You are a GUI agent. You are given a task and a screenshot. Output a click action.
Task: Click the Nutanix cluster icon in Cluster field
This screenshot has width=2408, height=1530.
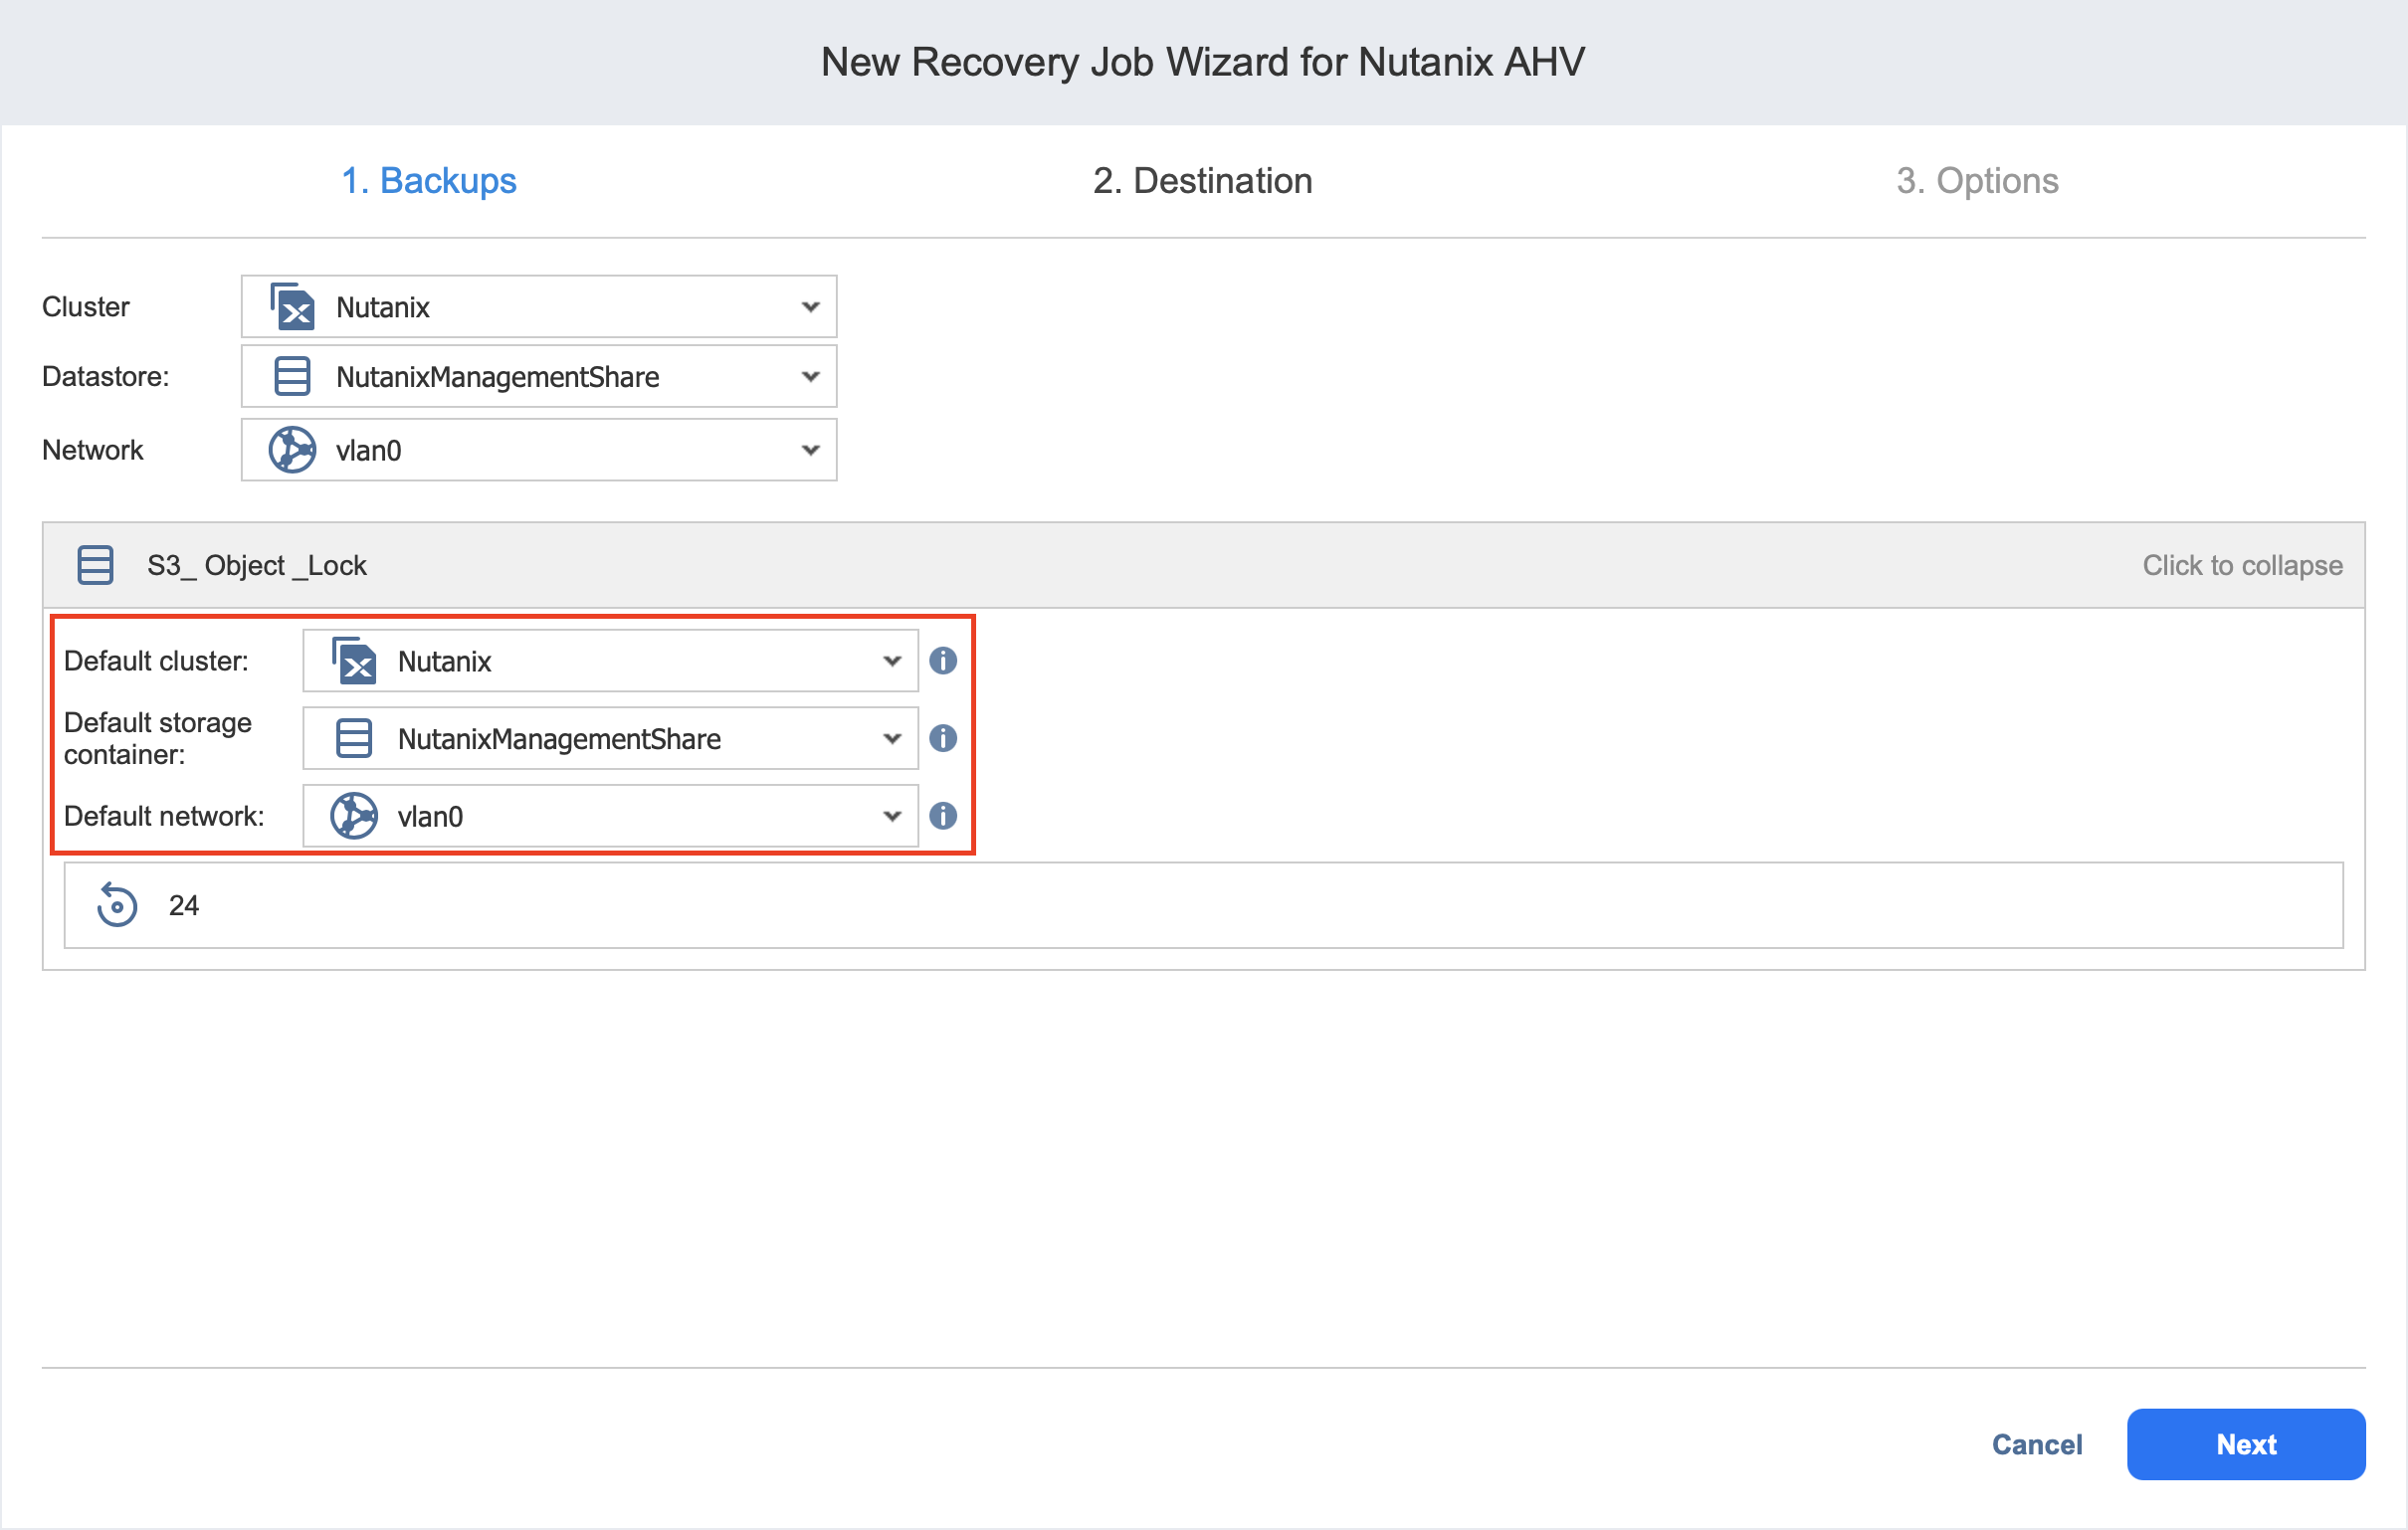(292, 306)
